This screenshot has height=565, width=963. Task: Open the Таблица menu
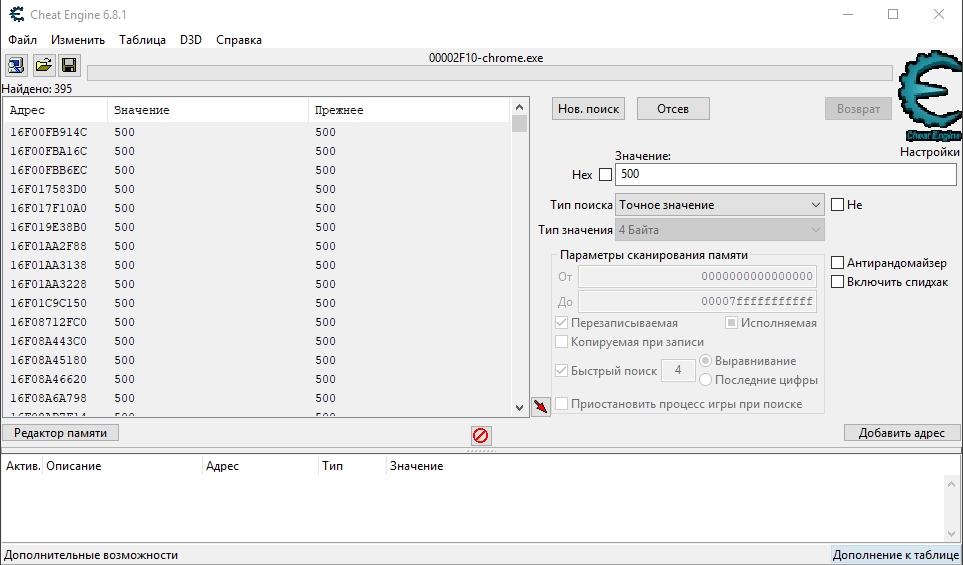click(x=142, y=40)
